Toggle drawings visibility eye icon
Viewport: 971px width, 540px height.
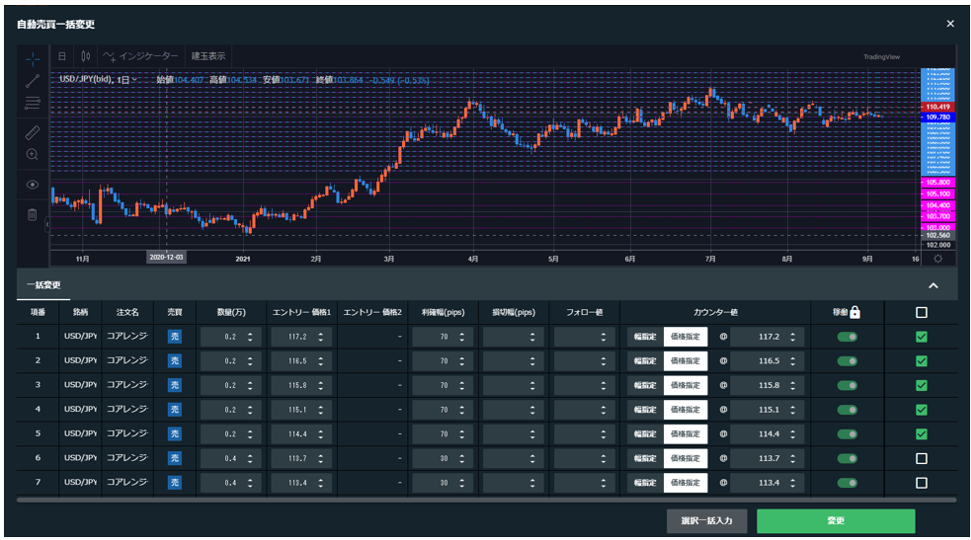click(33, 185)
